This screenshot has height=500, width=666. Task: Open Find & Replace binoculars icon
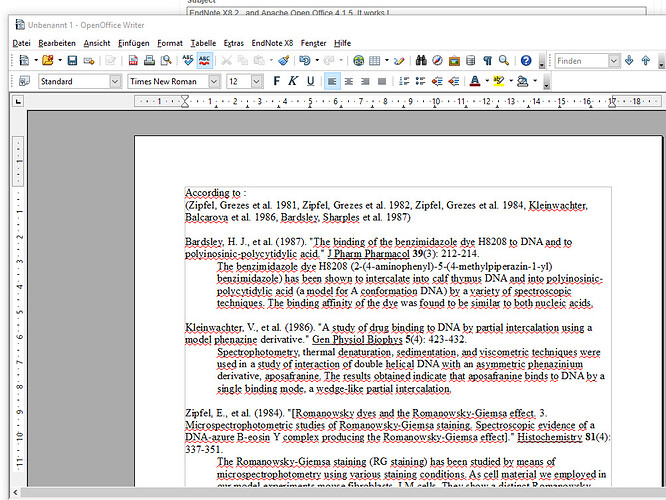(421, 60)
